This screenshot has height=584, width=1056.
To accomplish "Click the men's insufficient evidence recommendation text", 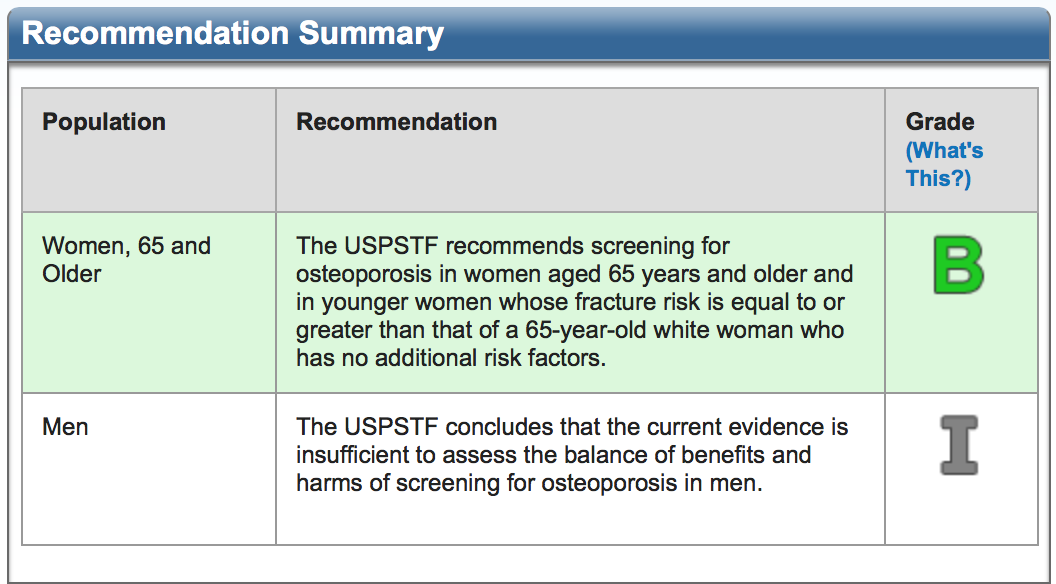I will click(572, 455).
